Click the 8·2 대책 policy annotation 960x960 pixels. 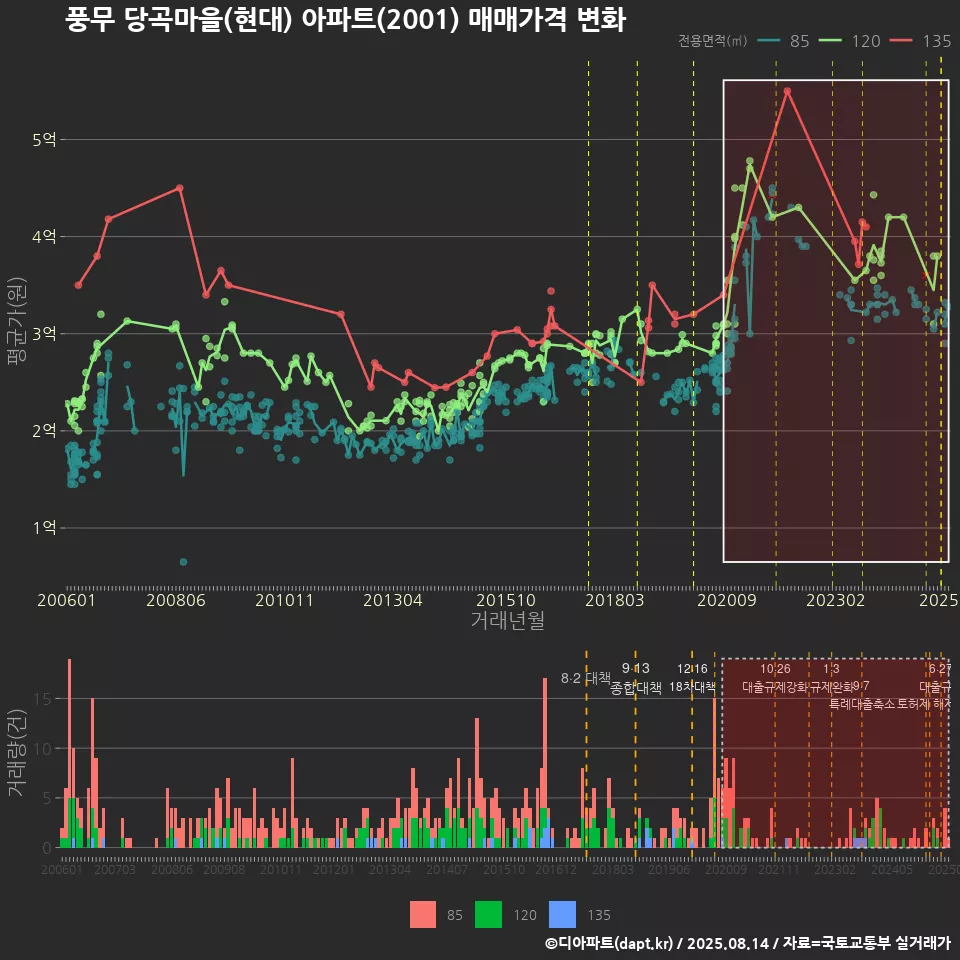click(x=586, y=678)
